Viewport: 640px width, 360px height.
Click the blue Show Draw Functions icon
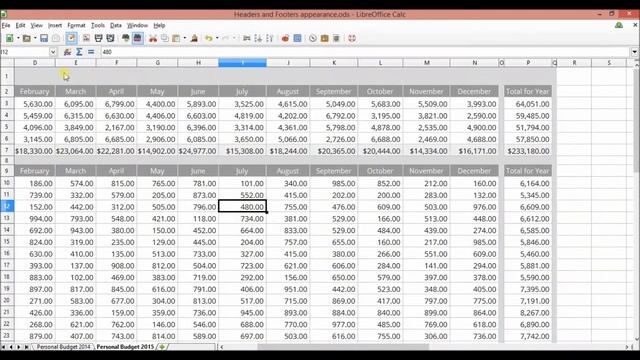[x=297, y=38]
